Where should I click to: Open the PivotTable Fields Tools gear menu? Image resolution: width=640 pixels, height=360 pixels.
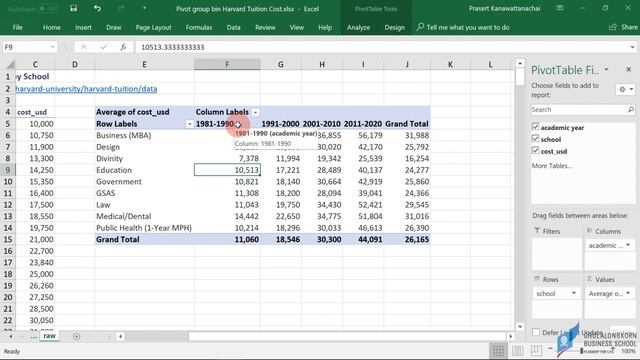(625, 89)
